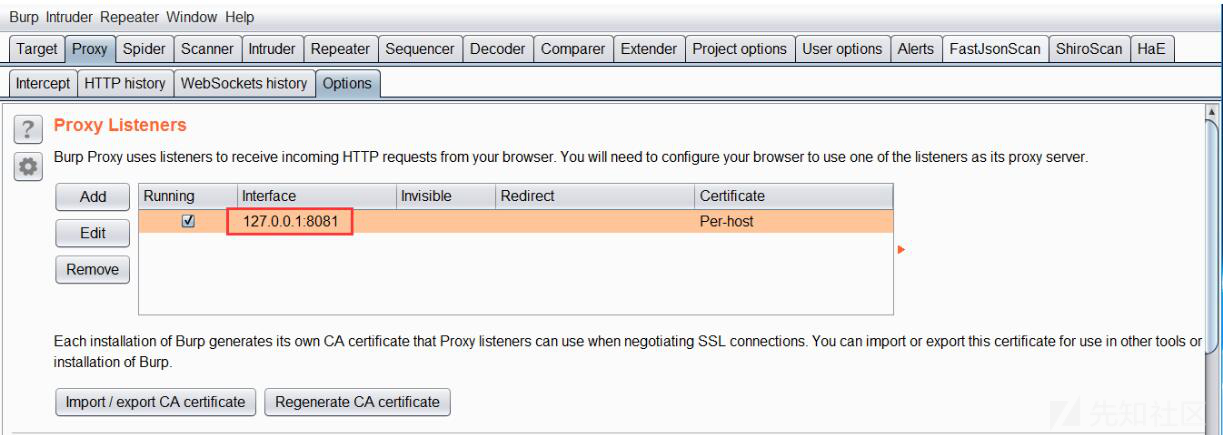Switch to the Scanner tab
The image size is (1223, 435).
207,48
